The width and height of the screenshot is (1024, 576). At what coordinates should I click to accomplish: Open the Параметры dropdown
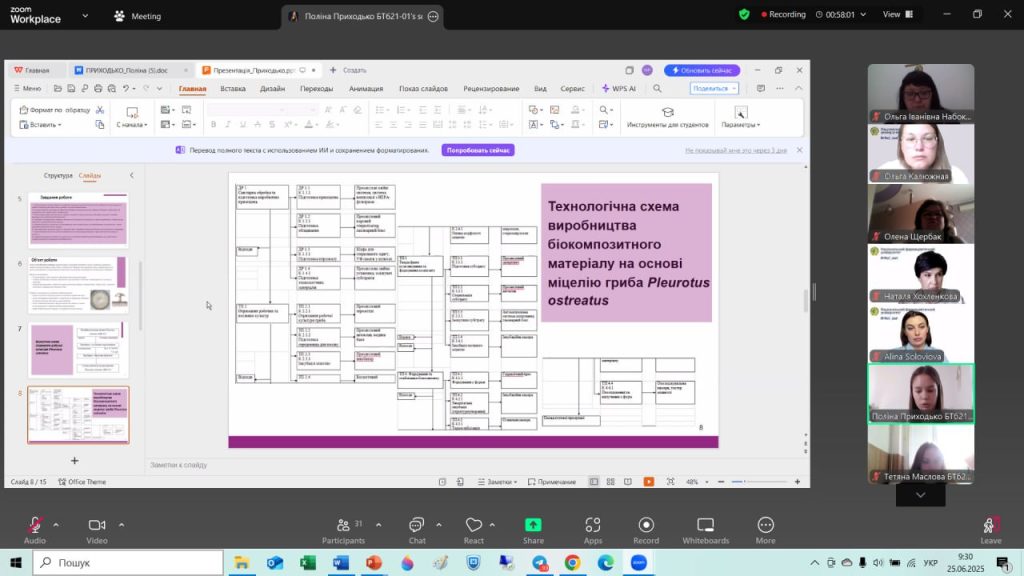pyautogui.click(x=741, y=117)
